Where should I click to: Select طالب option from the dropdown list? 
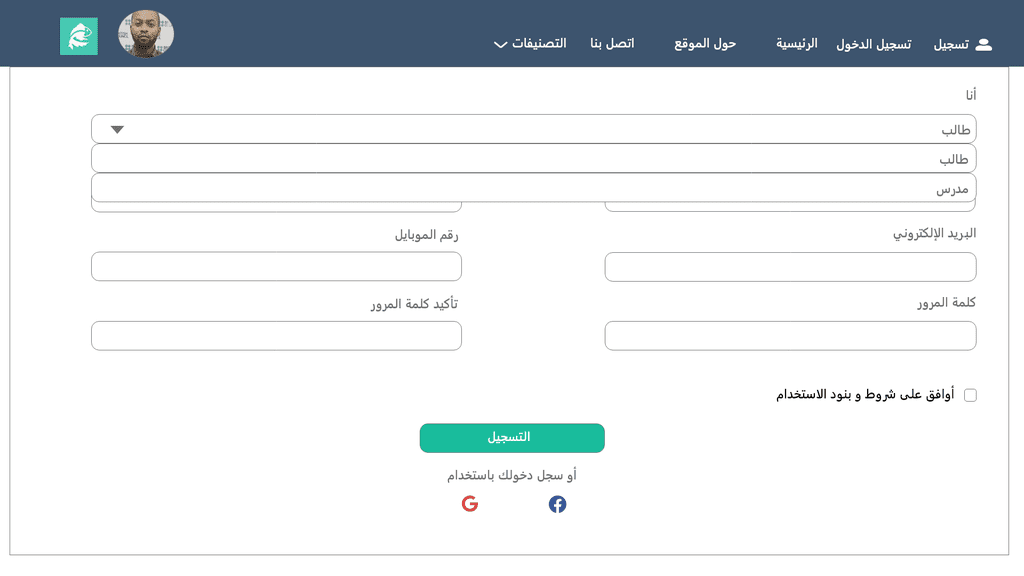tap(534, 159)
